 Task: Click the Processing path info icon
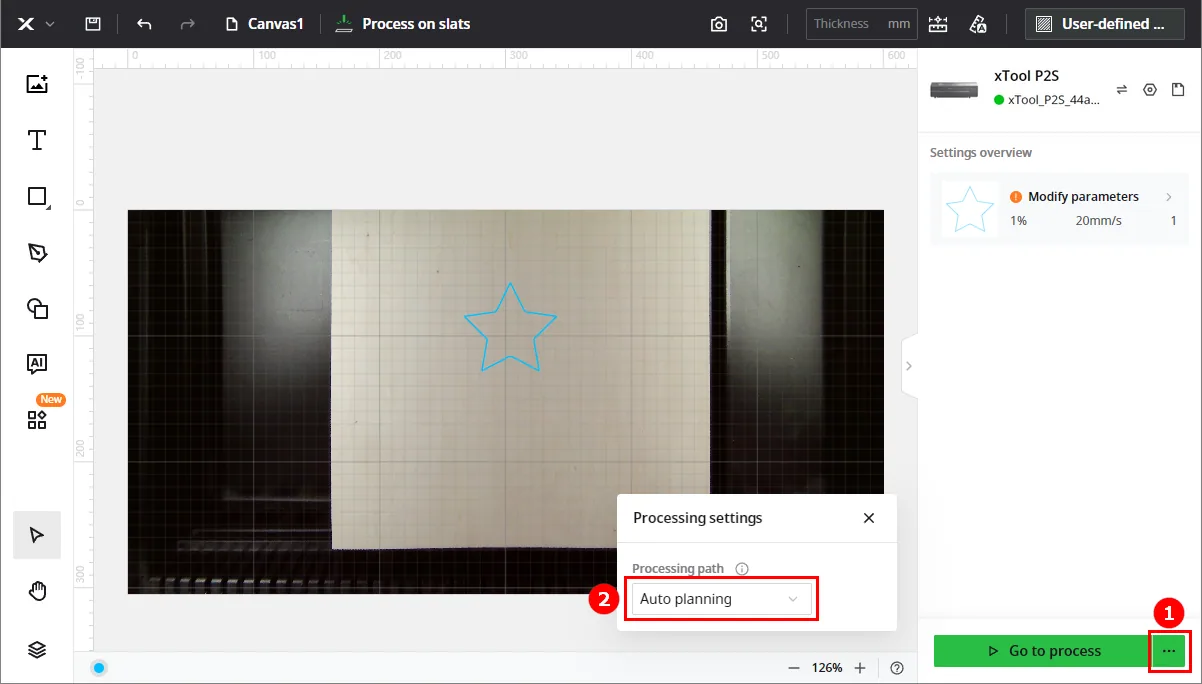point(742,569)
